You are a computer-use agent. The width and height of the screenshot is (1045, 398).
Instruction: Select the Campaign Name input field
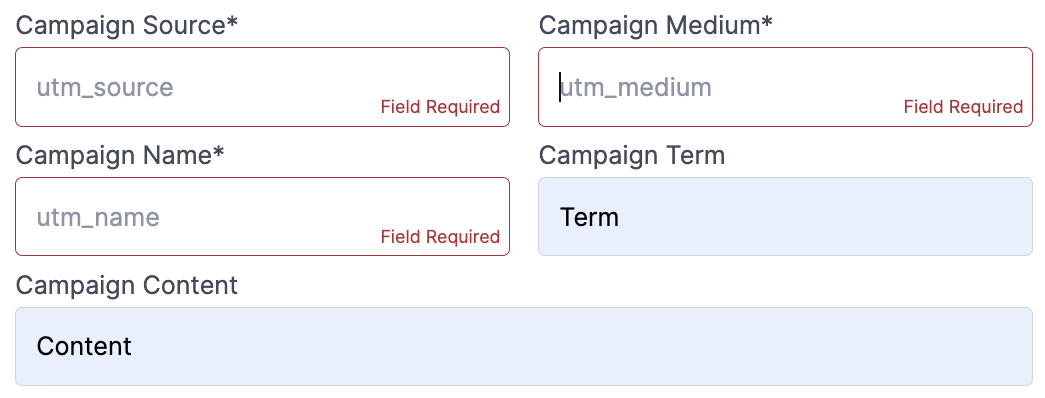tap(262, 217)
